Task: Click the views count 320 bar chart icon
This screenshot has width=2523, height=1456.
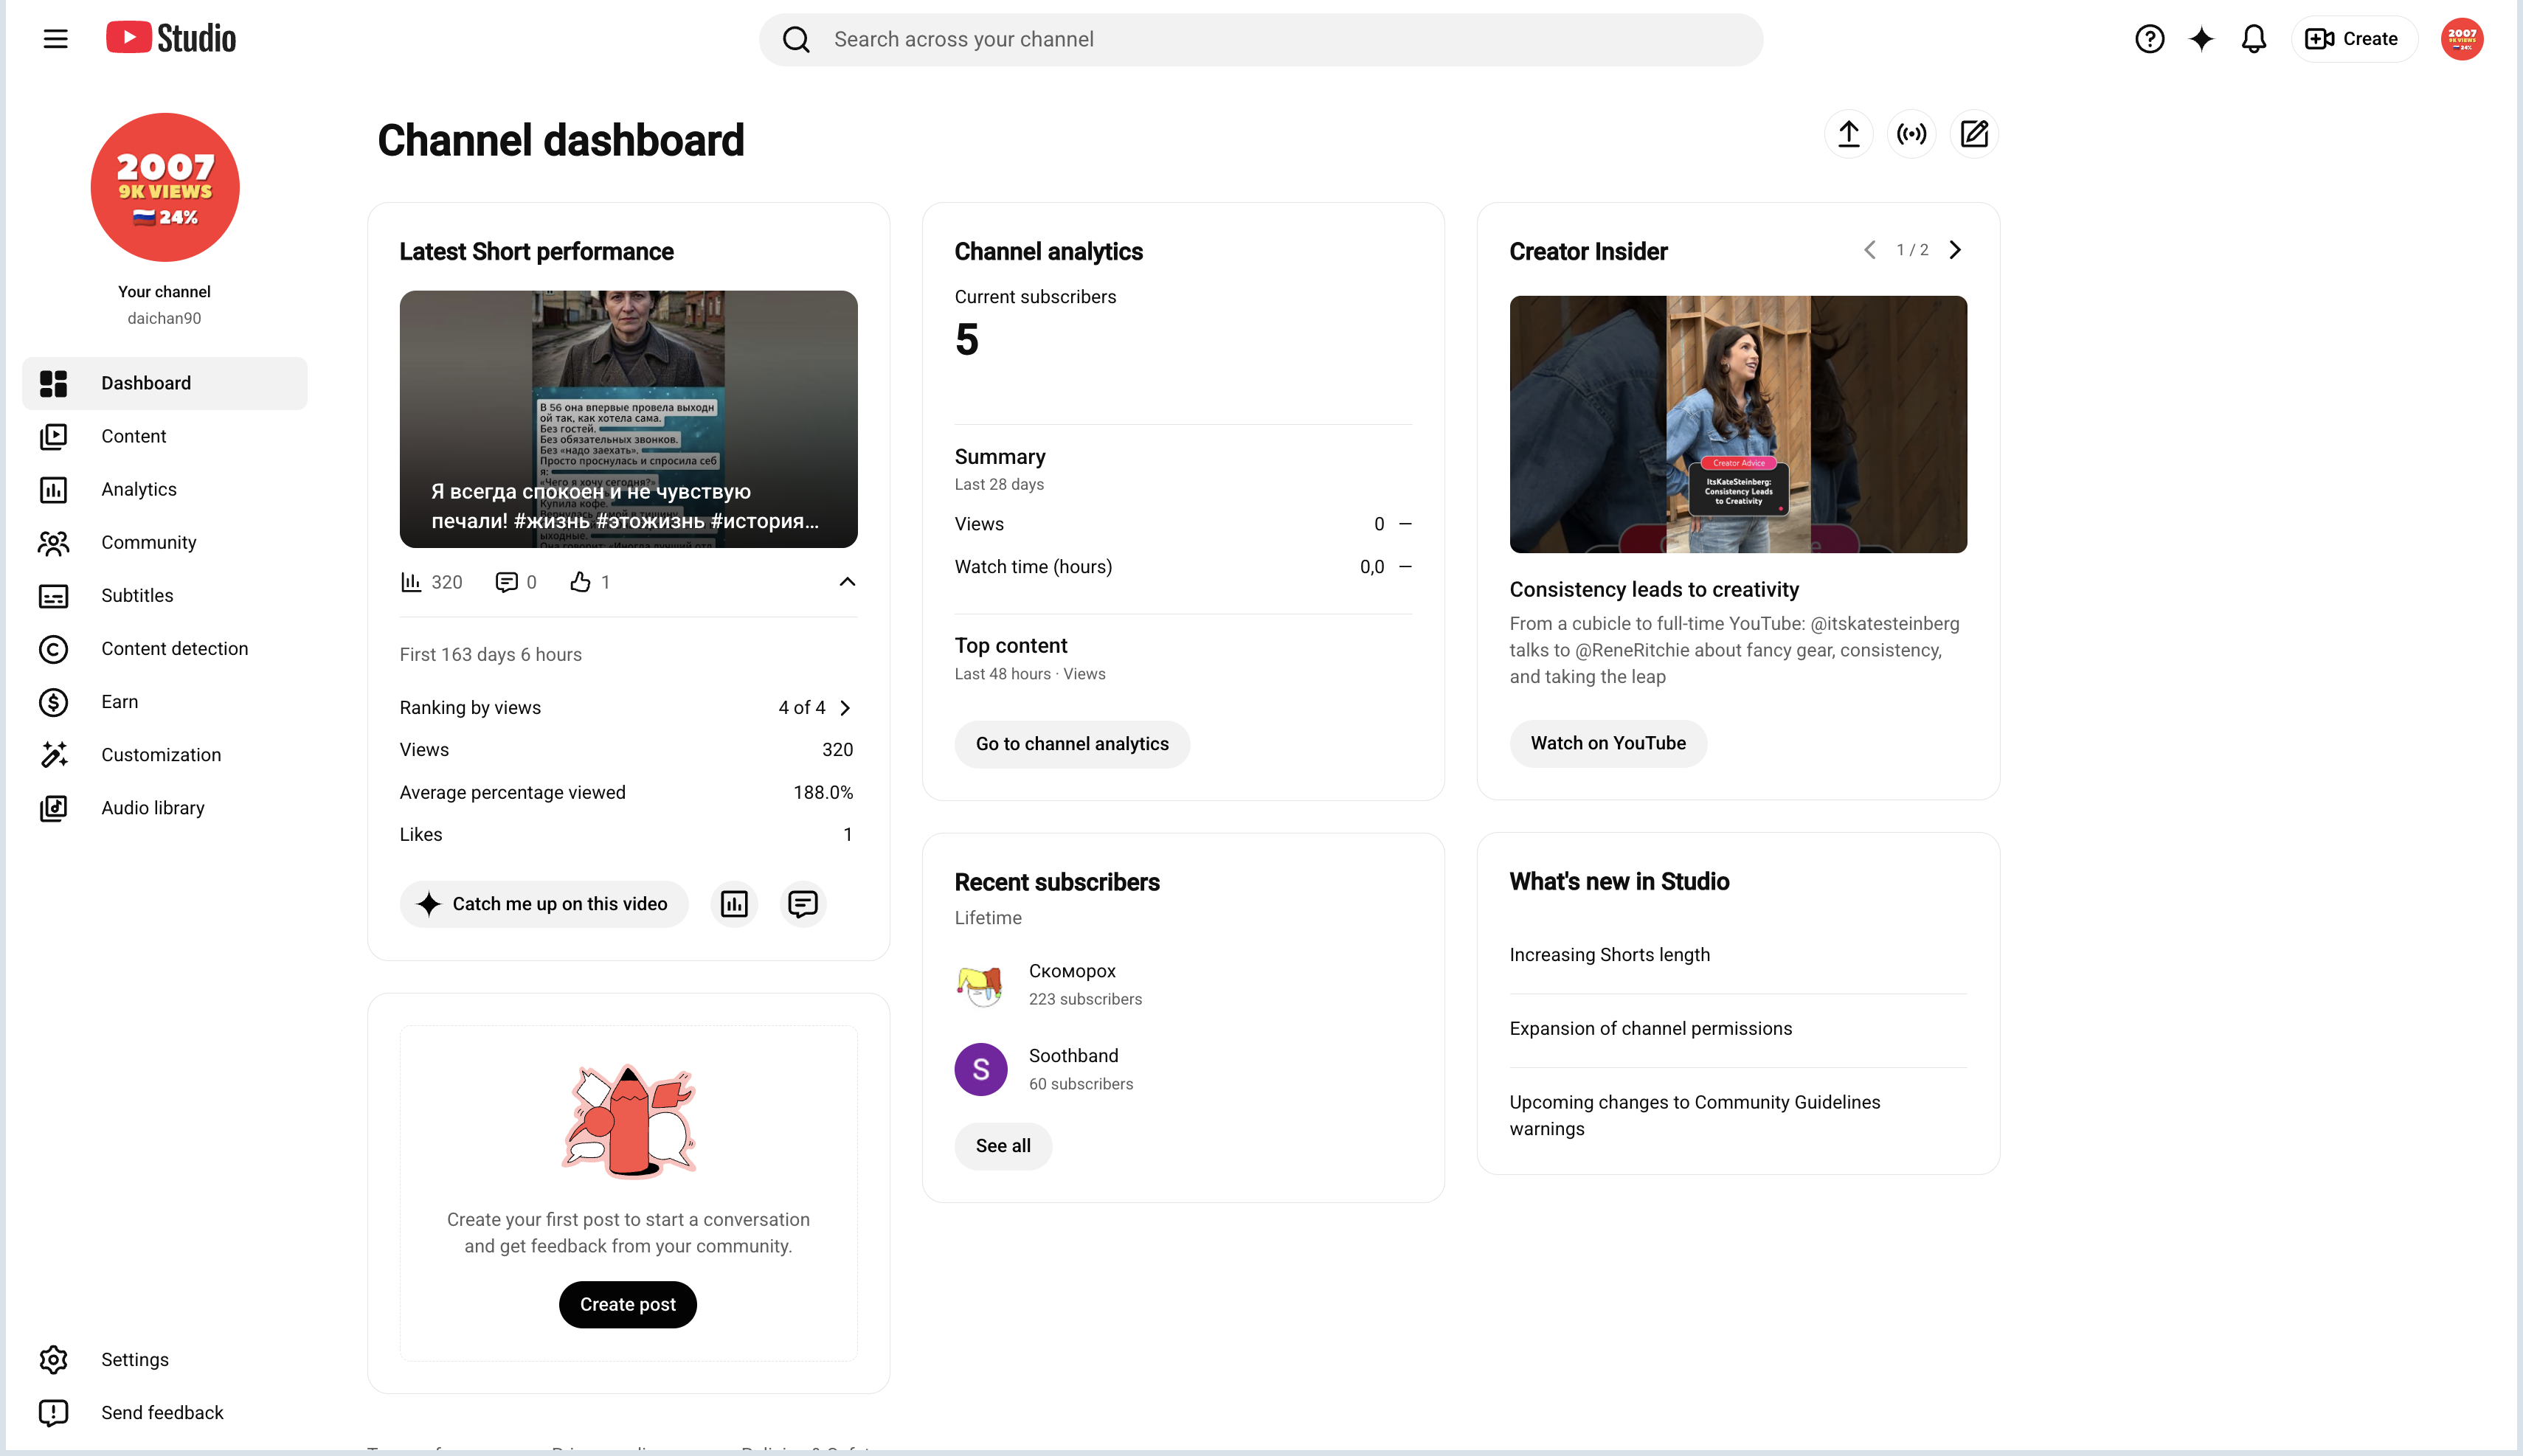Action: click(411, 582)
